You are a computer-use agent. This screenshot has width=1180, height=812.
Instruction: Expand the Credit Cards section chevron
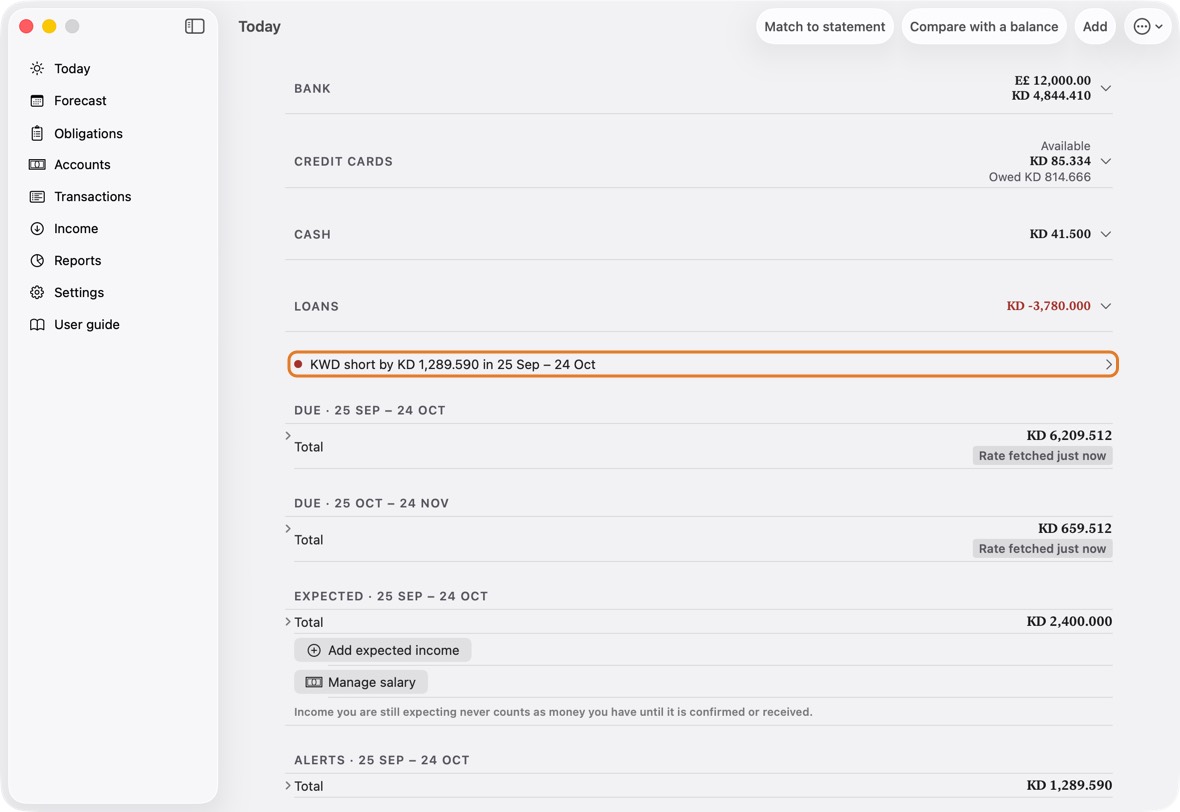pyautogui.click(x=1105, y=161)
